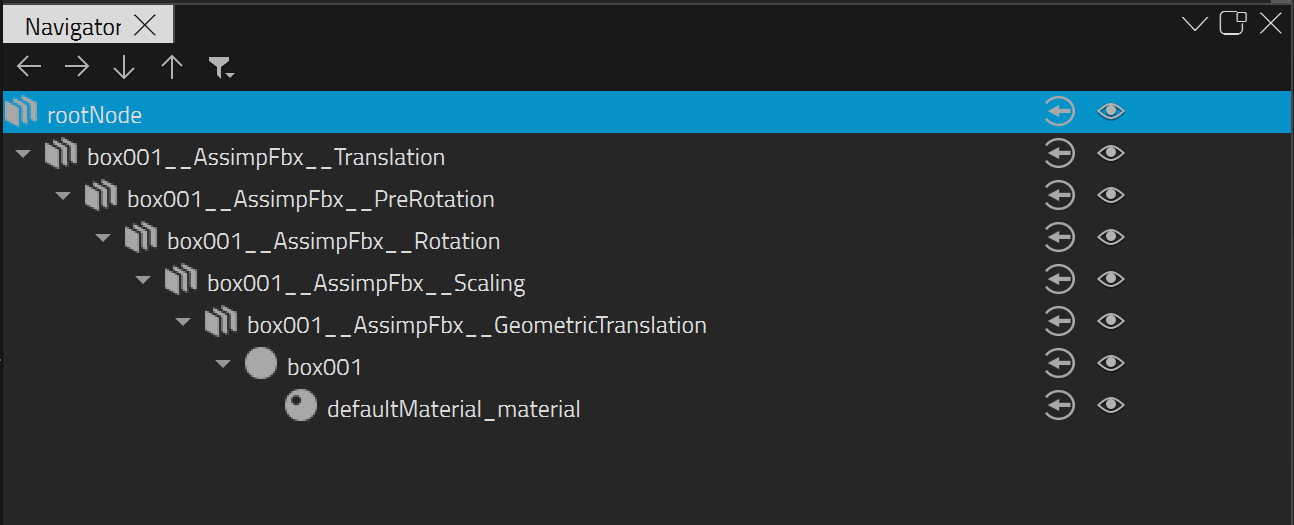This screenshot has height=525, width=1294.
Task: Open the panel dropdown chevron at top right
Action: tap(1195, 24)
